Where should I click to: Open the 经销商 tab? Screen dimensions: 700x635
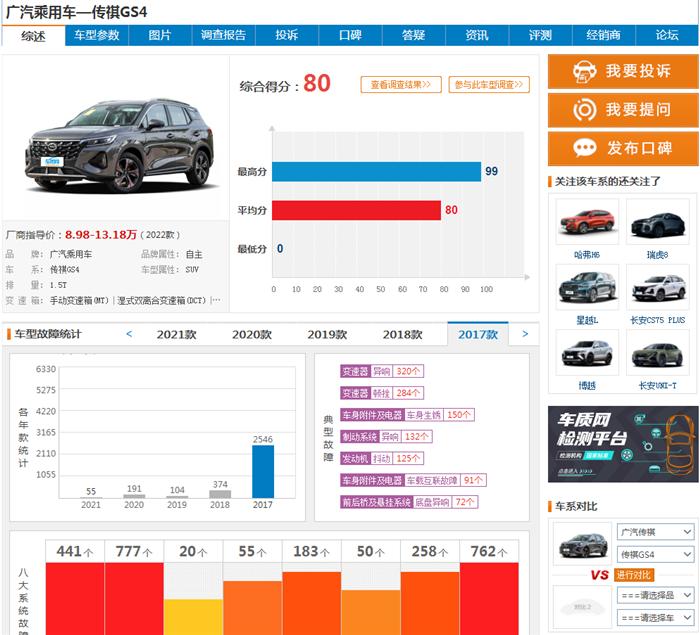click(604, 35)
